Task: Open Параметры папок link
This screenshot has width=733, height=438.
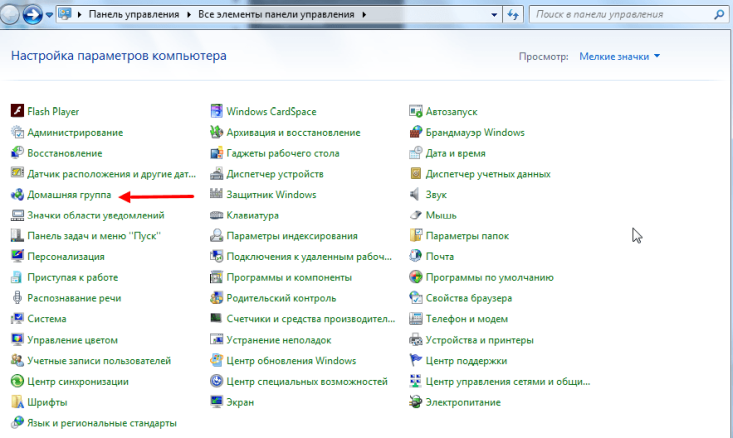Action: click(x=467, y=236)
